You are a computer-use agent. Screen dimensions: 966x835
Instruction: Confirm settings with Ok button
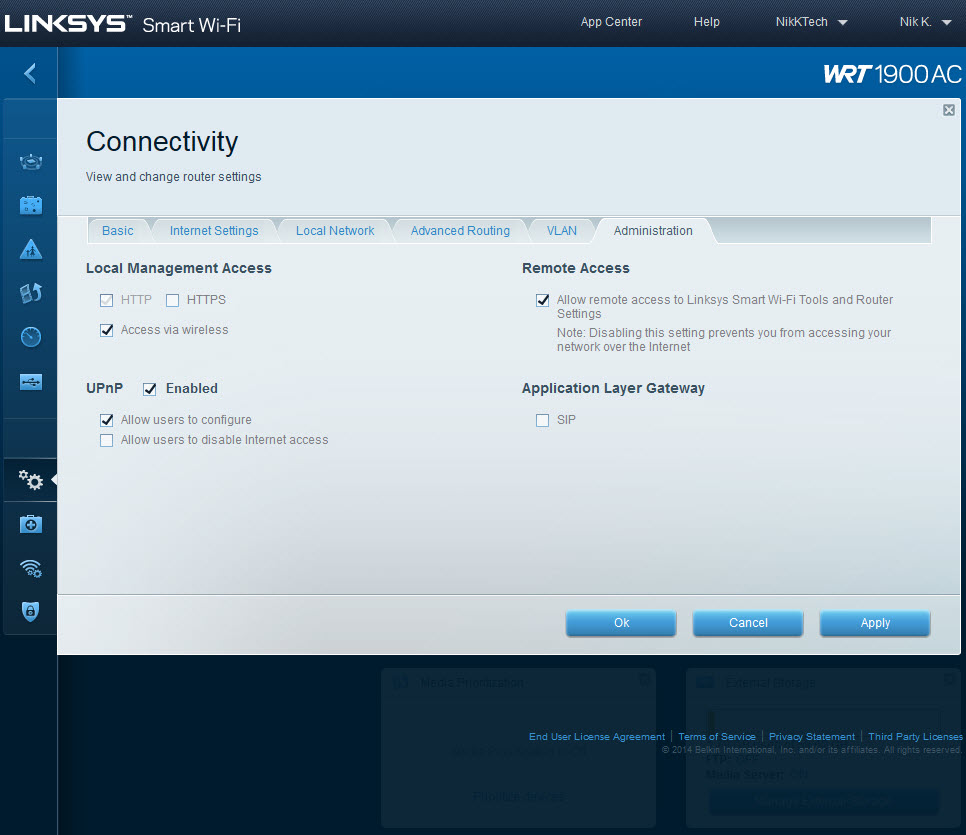click(x=621, y=623)
